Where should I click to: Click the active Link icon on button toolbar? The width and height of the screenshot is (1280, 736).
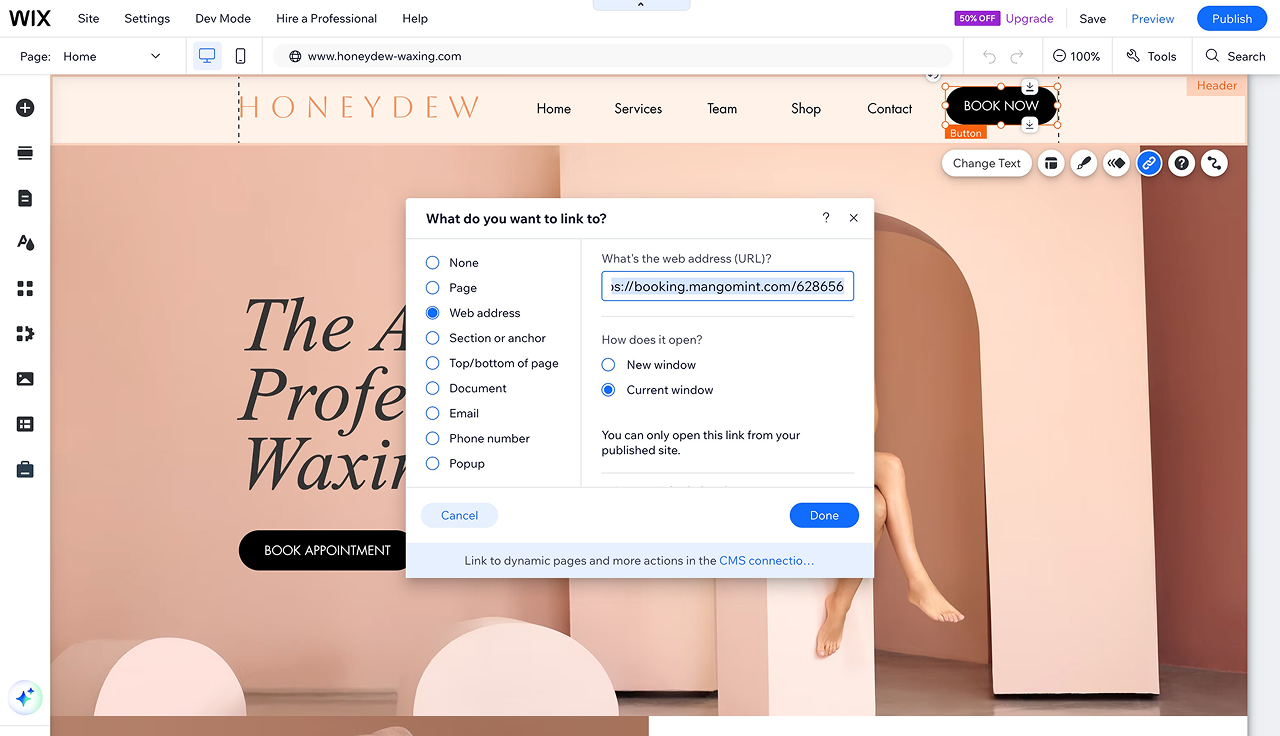tap(1149, 163)
